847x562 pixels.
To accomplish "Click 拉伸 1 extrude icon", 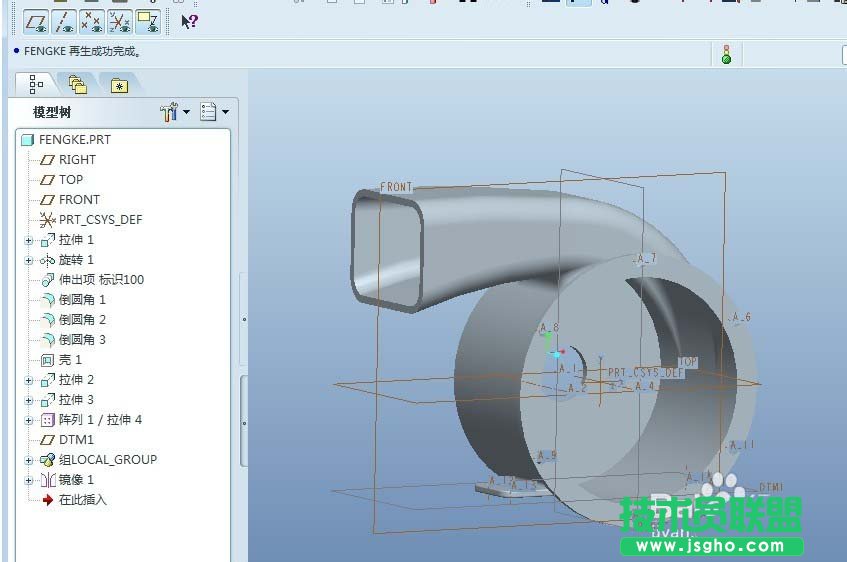I will (48, 240).
